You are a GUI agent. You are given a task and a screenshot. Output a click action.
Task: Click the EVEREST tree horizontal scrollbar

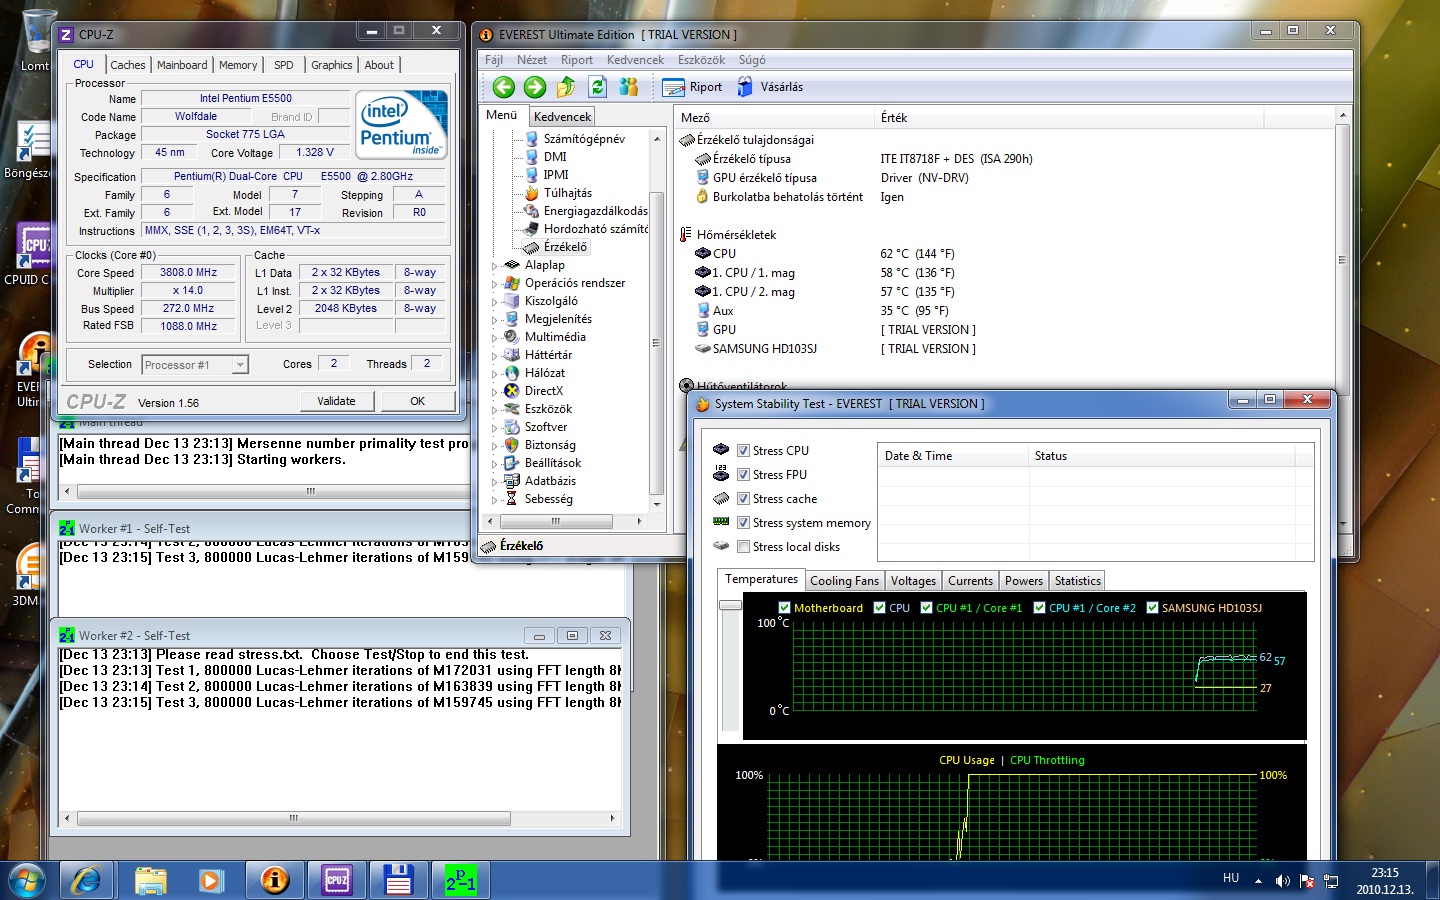pos(556,521)
